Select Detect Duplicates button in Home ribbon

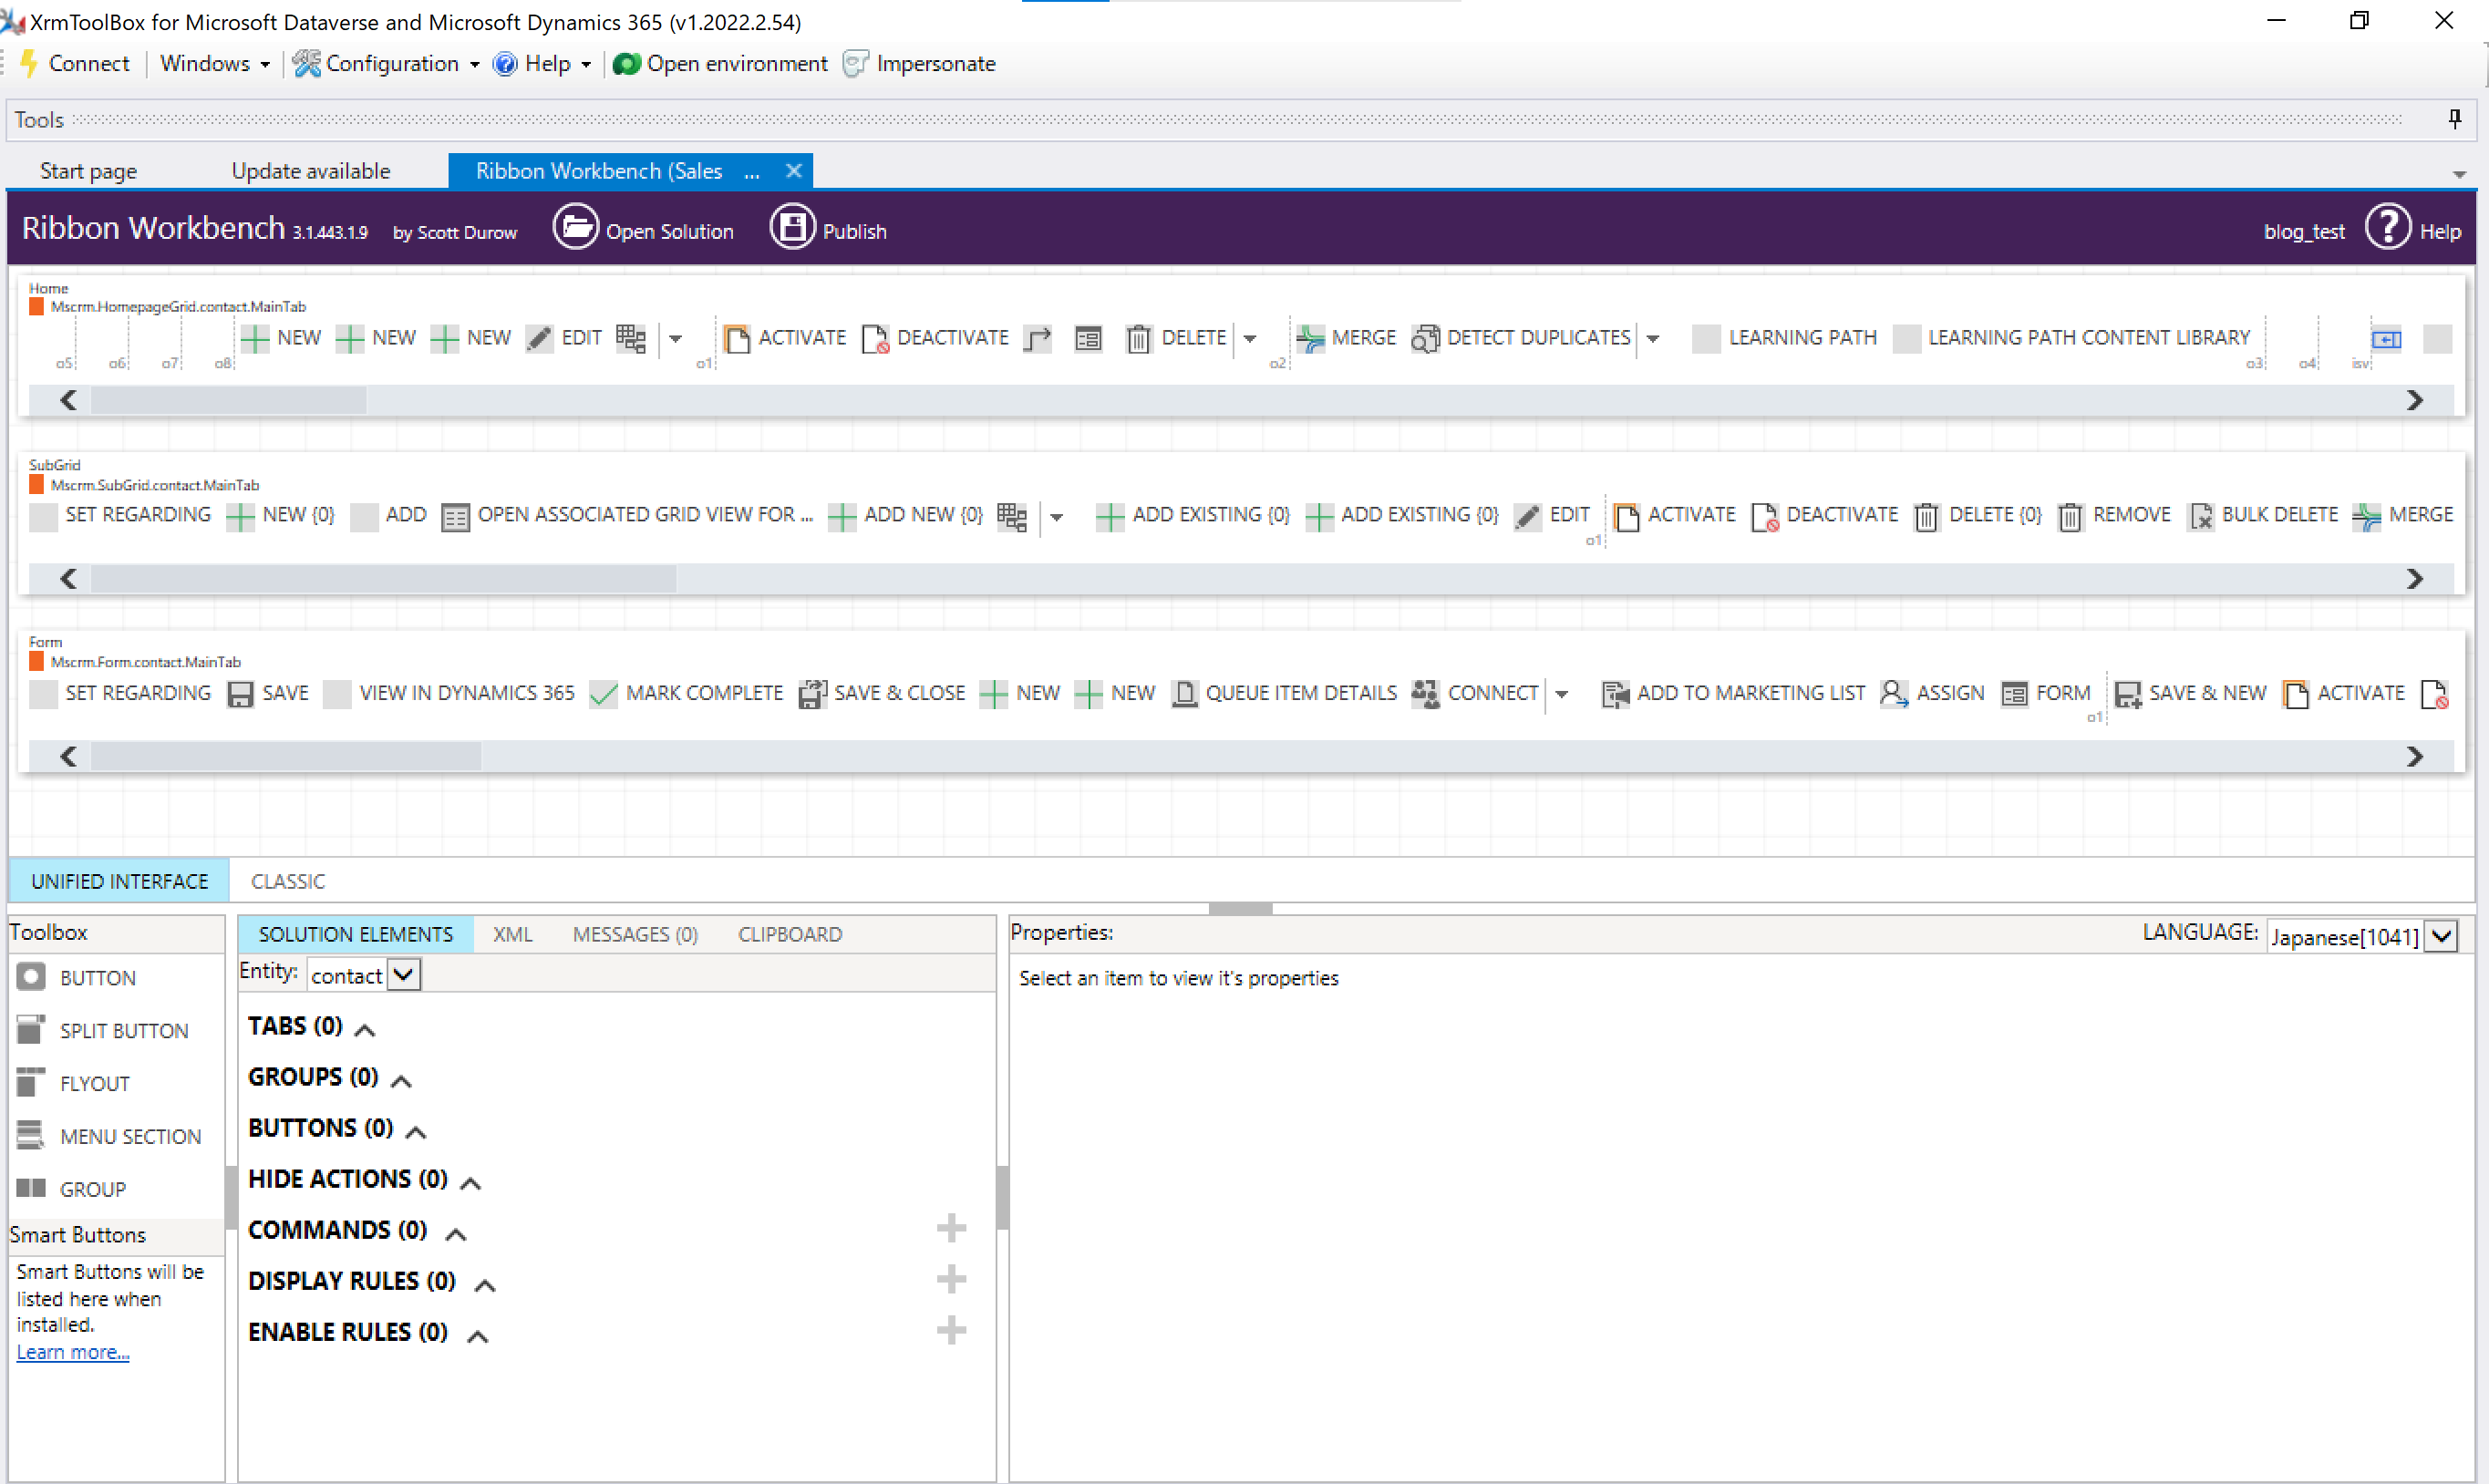[1521, 338]
